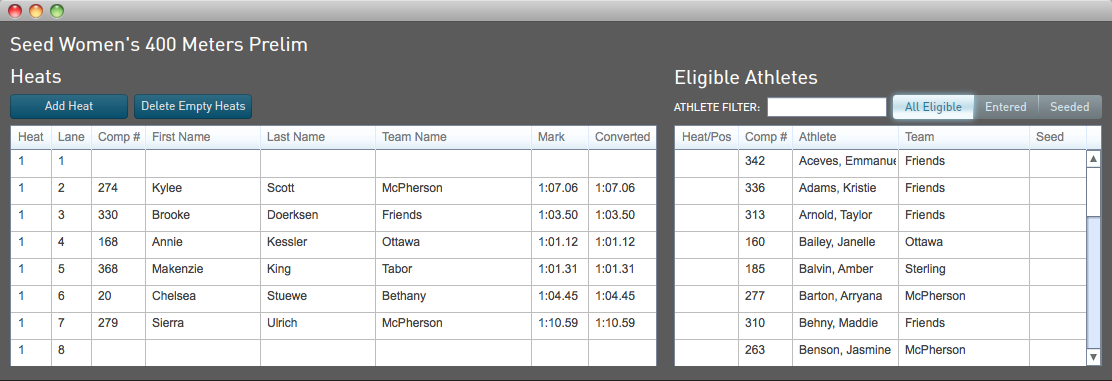Select the All Eligible filter toggle

coord(933,107)
